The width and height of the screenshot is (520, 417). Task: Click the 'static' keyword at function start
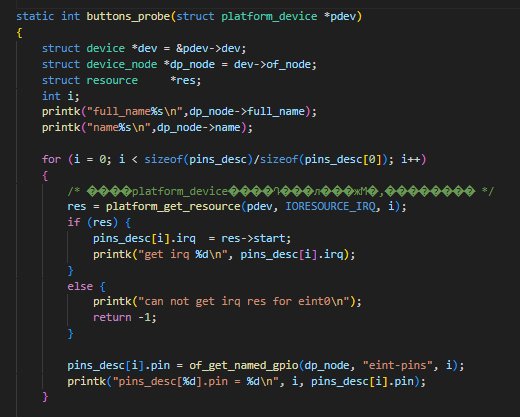point(35,16)
